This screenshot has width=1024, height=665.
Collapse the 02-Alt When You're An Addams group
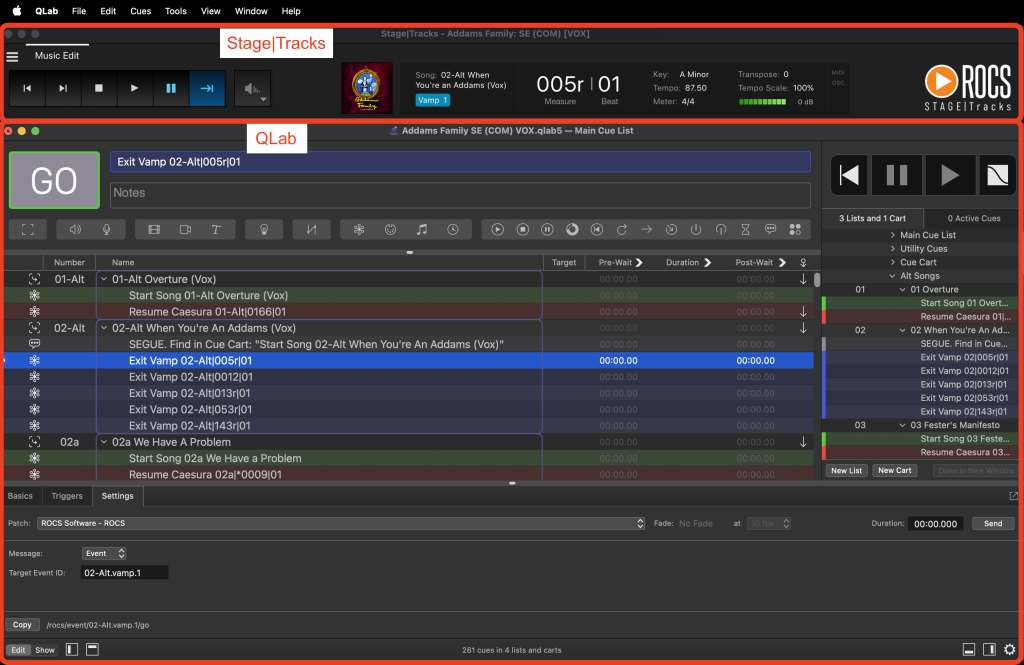[104, 328]
